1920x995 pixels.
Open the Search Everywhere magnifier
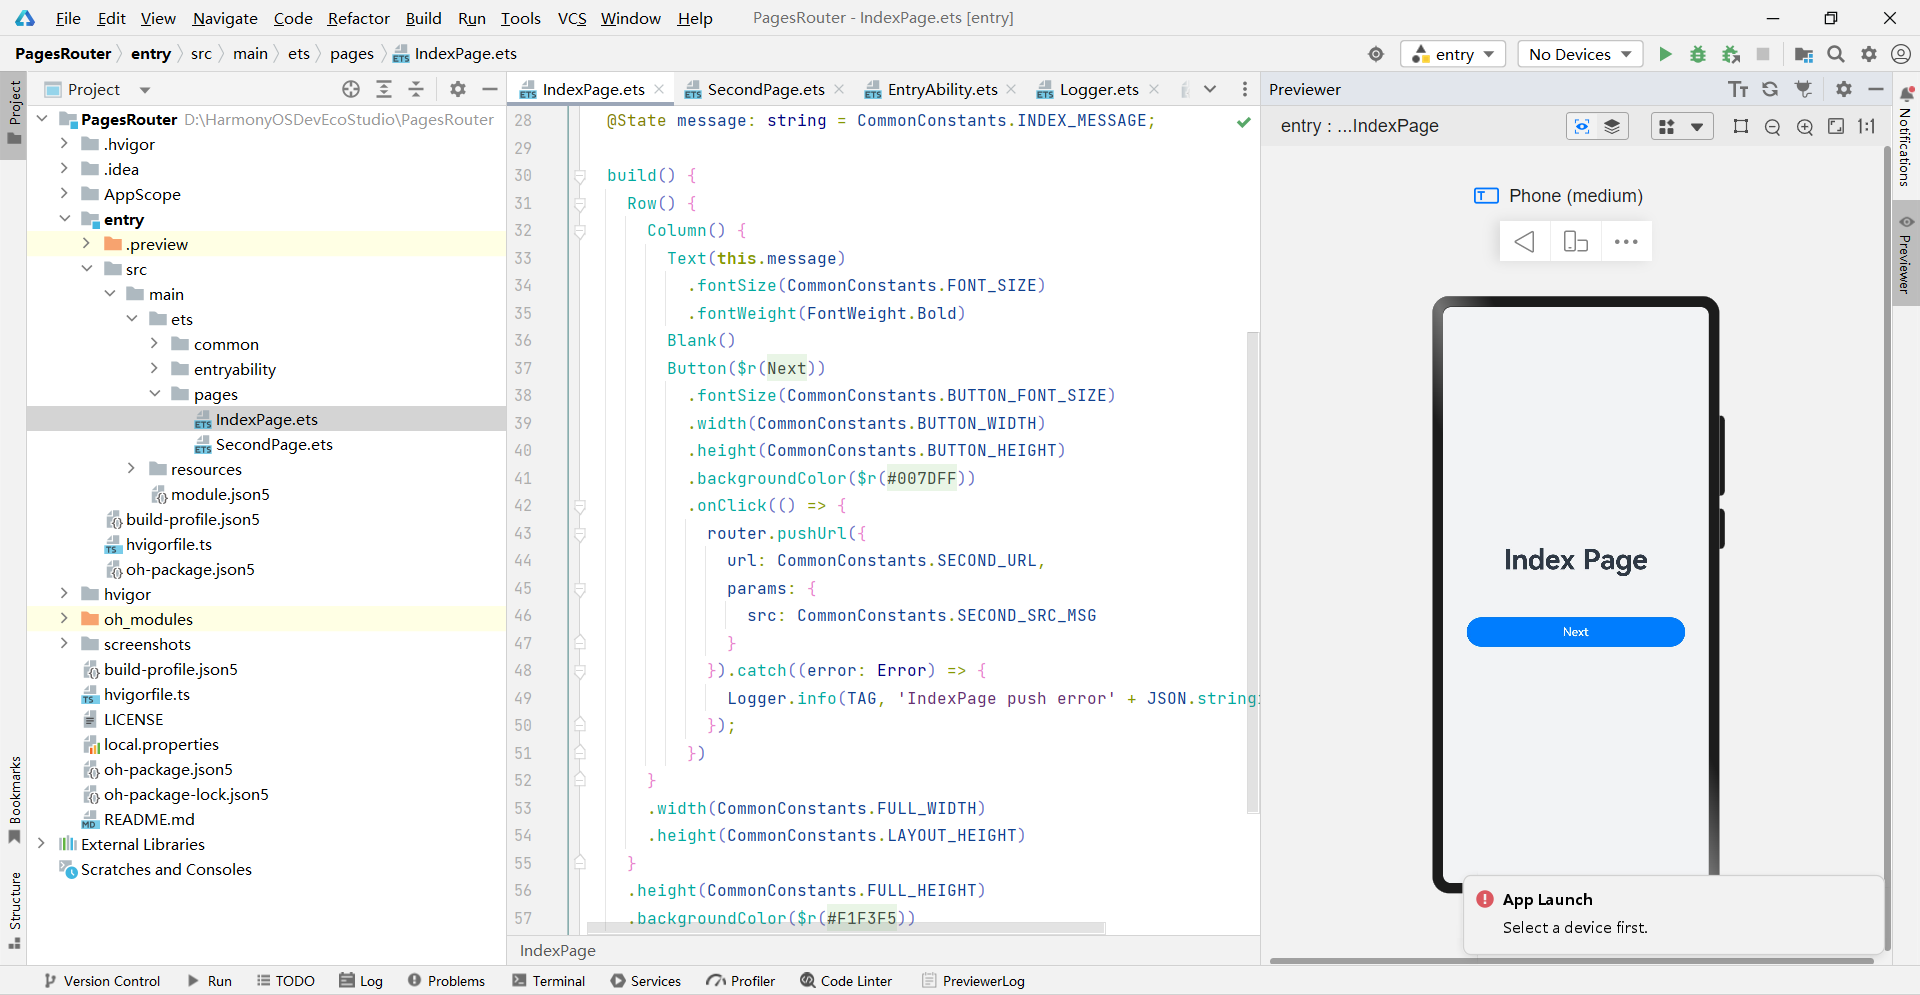point(1836,54)
